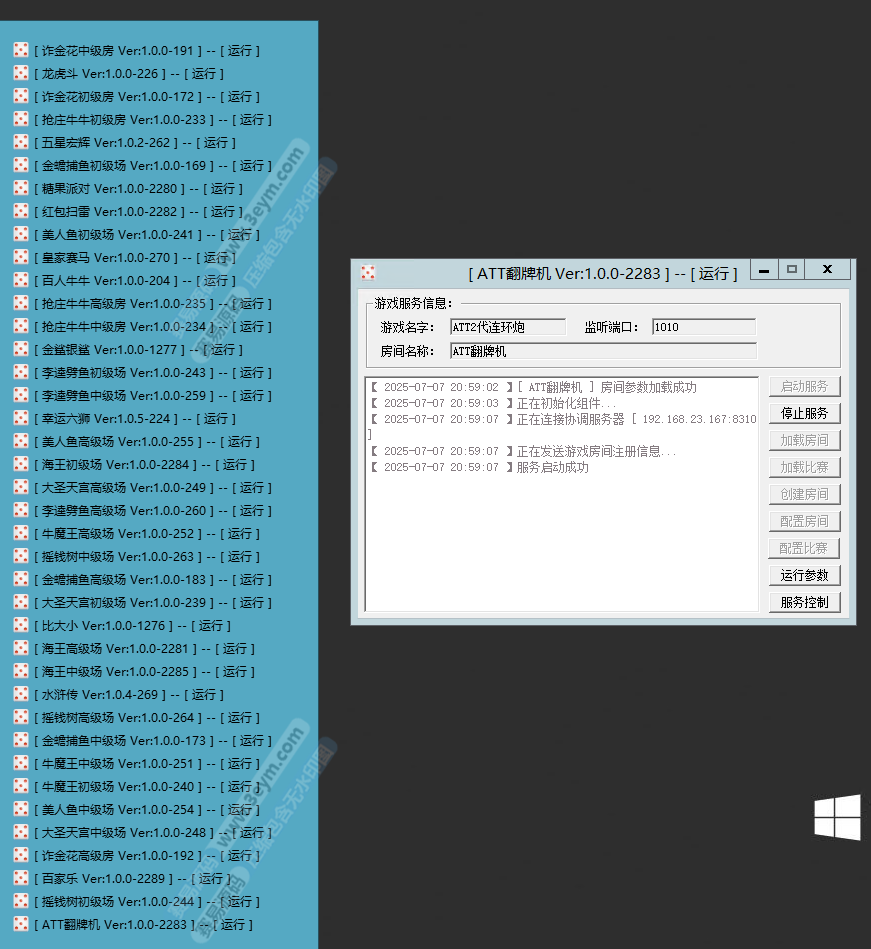
Task: Select the 五星宏辉 service icon
Action: coord(20,142)
